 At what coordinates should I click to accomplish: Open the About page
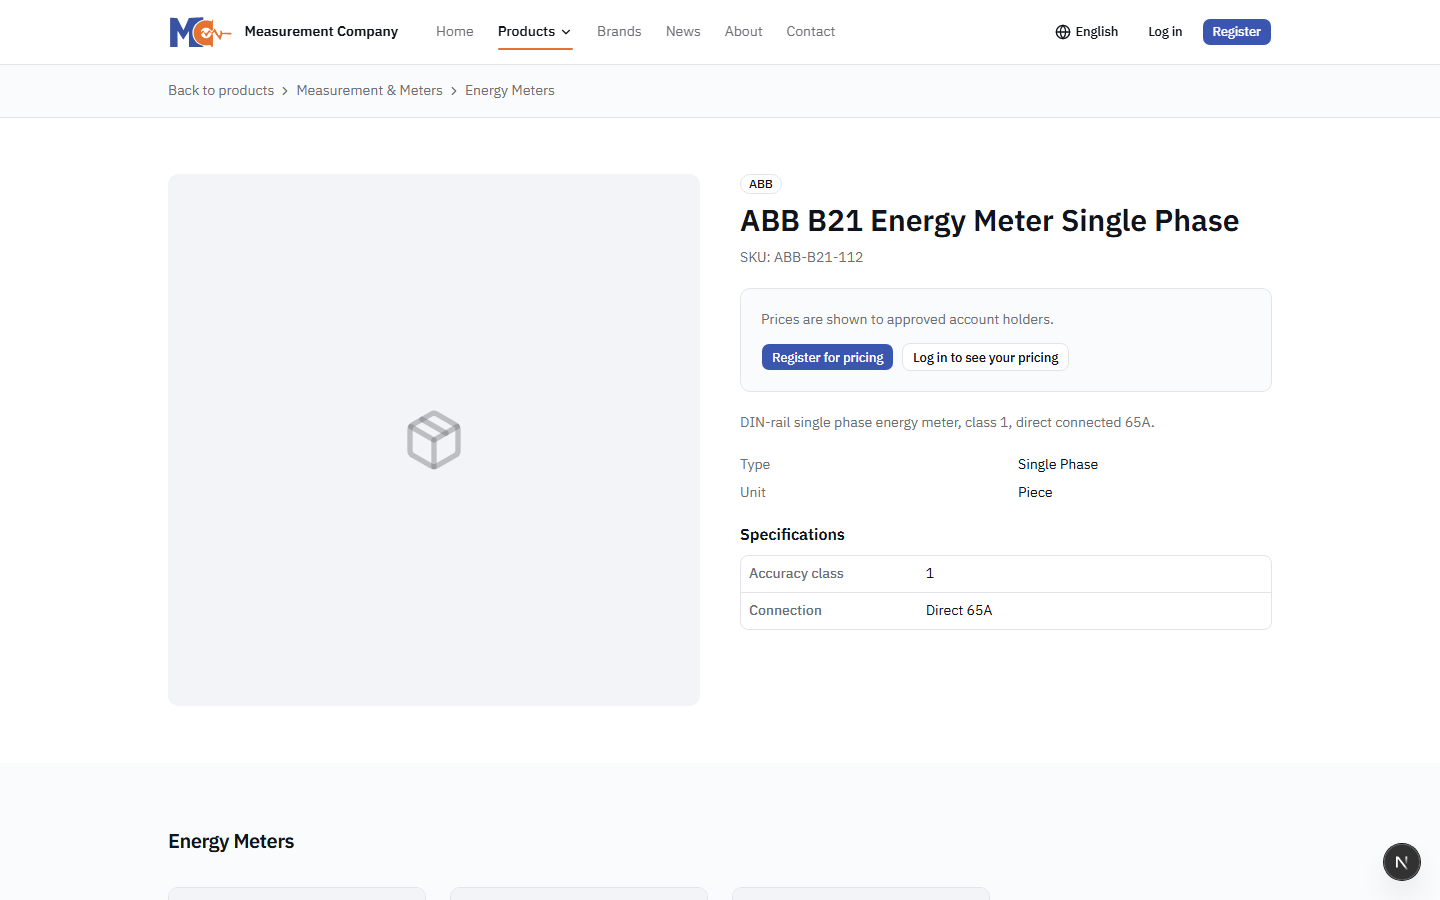744,32
